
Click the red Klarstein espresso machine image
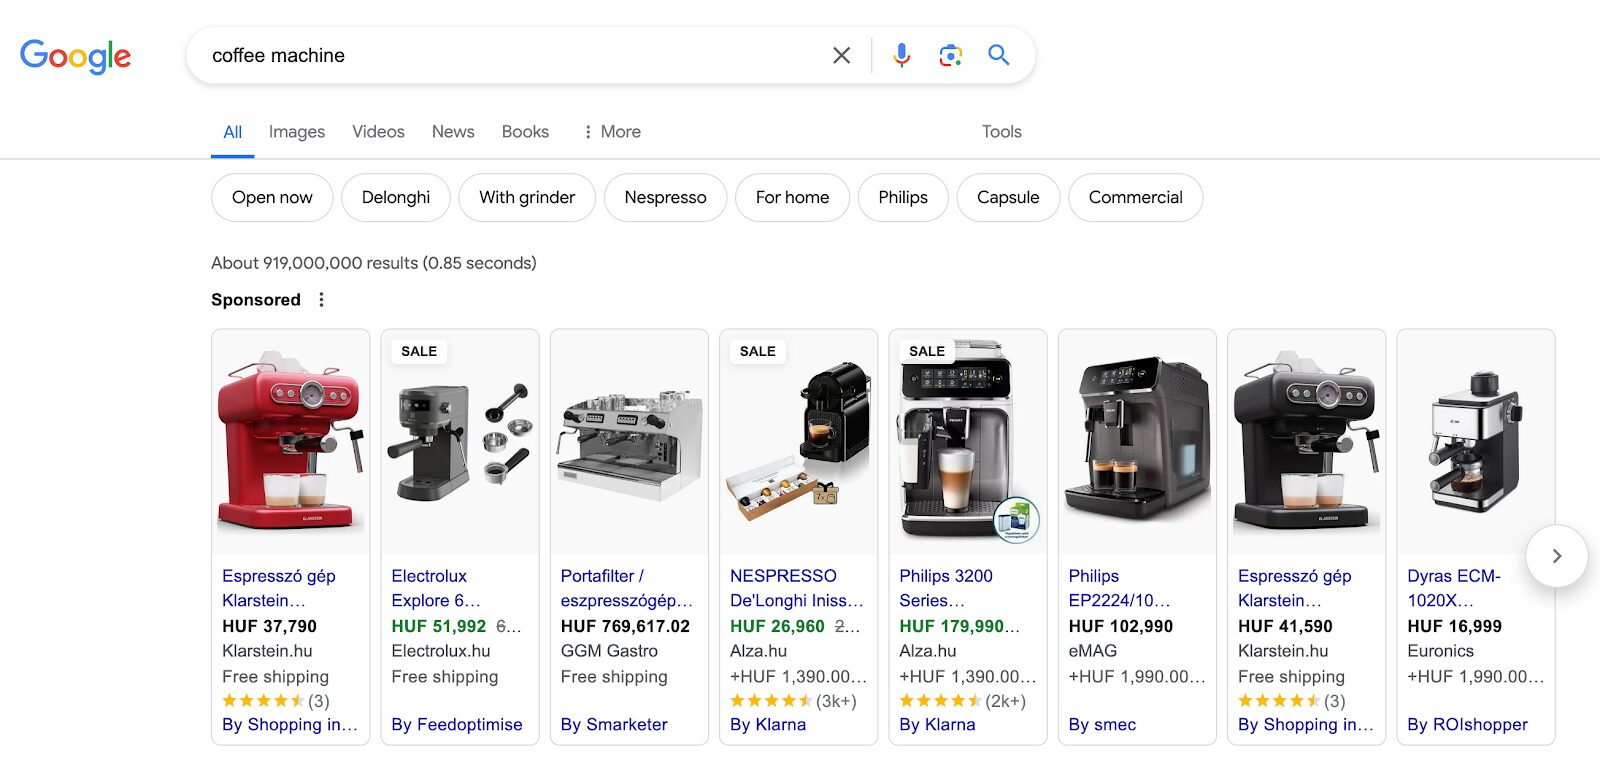[290, 441]
